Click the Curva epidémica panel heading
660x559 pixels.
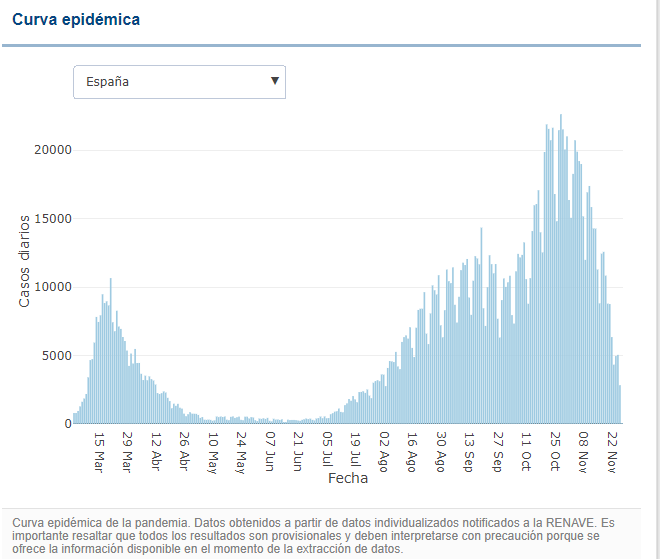pos(76,19)
